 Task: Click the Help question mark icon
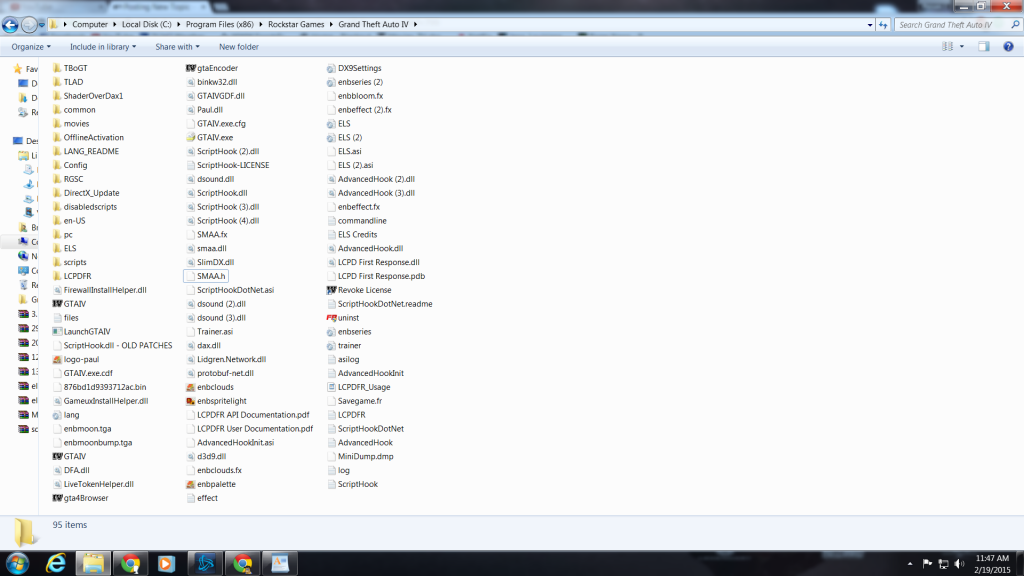(1007, 47)
